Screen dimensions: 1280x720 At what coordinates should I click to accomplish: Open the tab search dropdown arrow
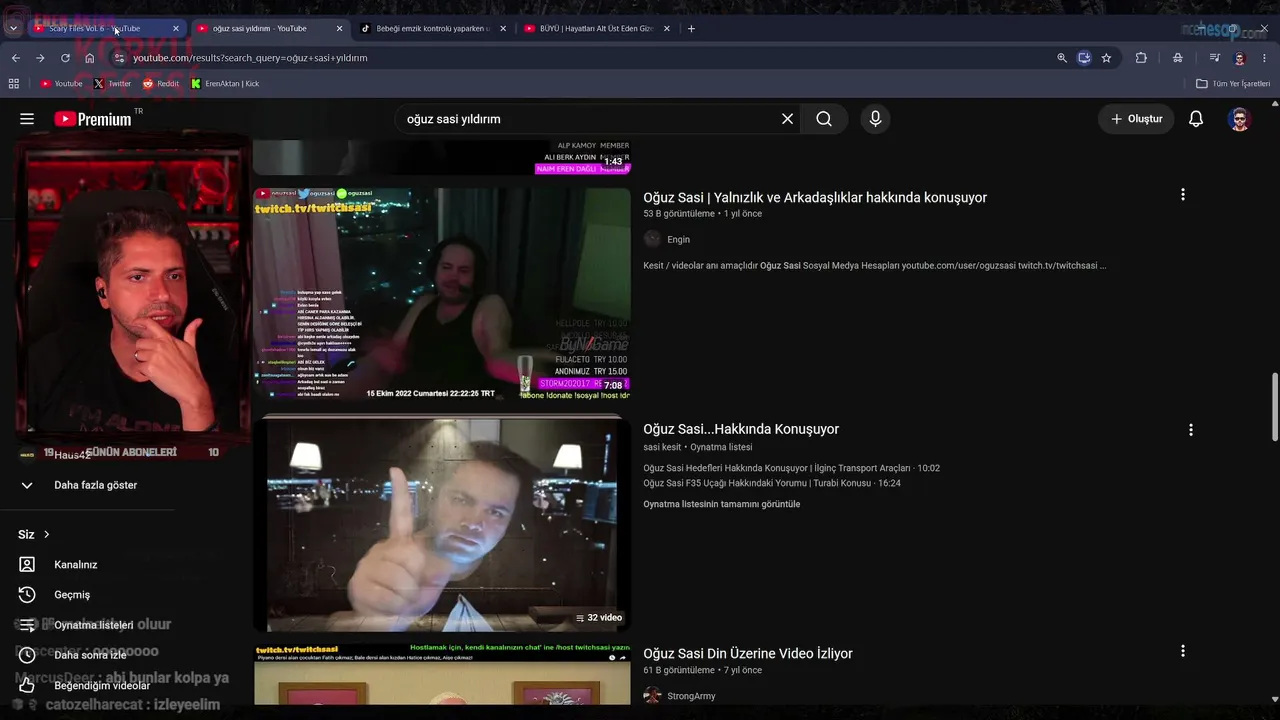pyautogui.click(x=13, y=29)
